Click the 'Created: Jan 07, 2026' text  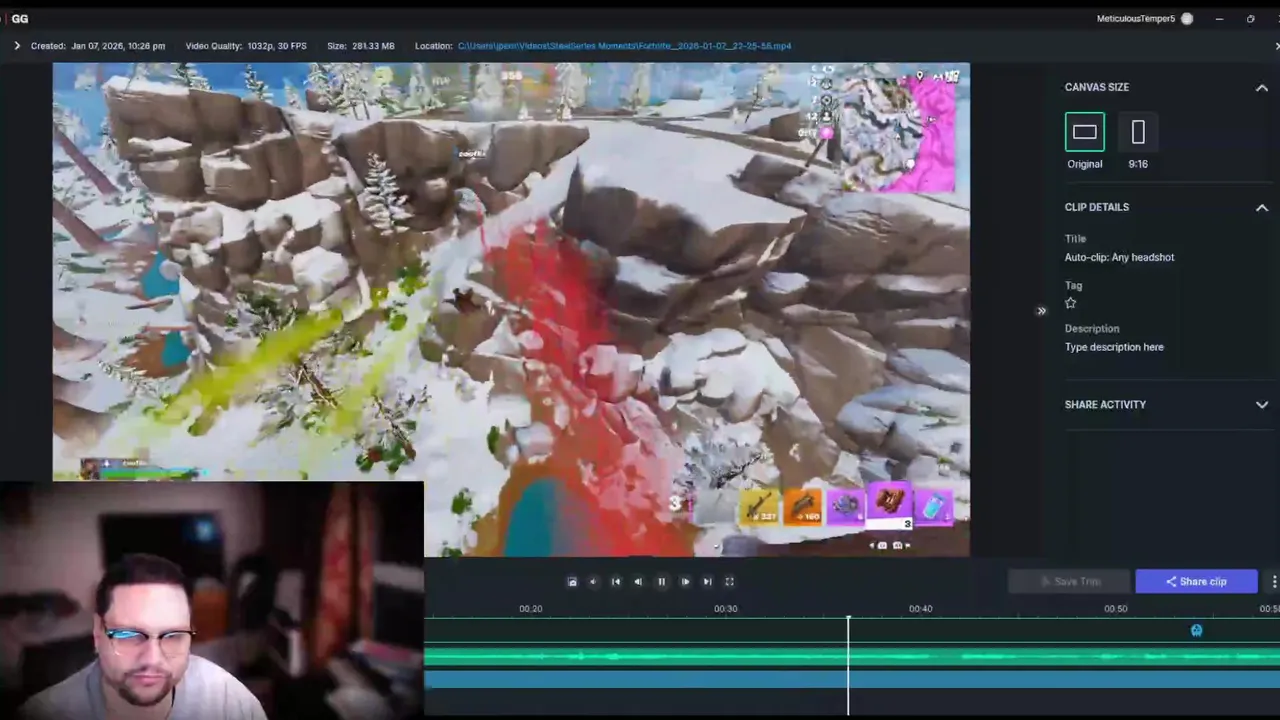pos(98,46)
